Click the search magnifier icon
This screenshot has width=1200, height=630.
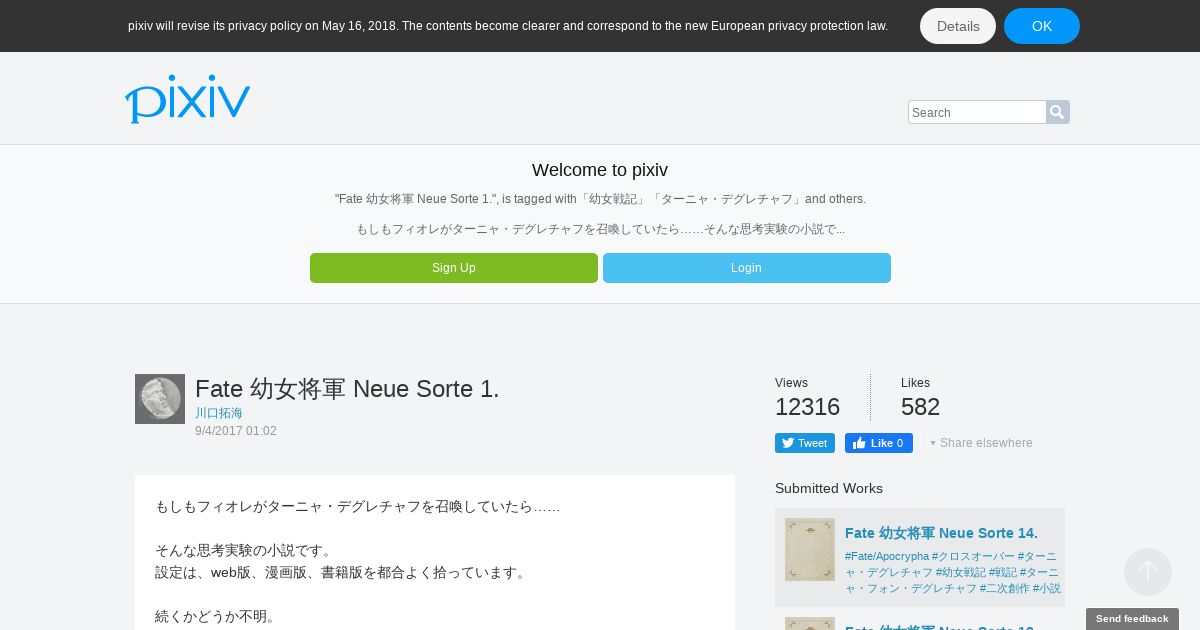point(1058,112)
